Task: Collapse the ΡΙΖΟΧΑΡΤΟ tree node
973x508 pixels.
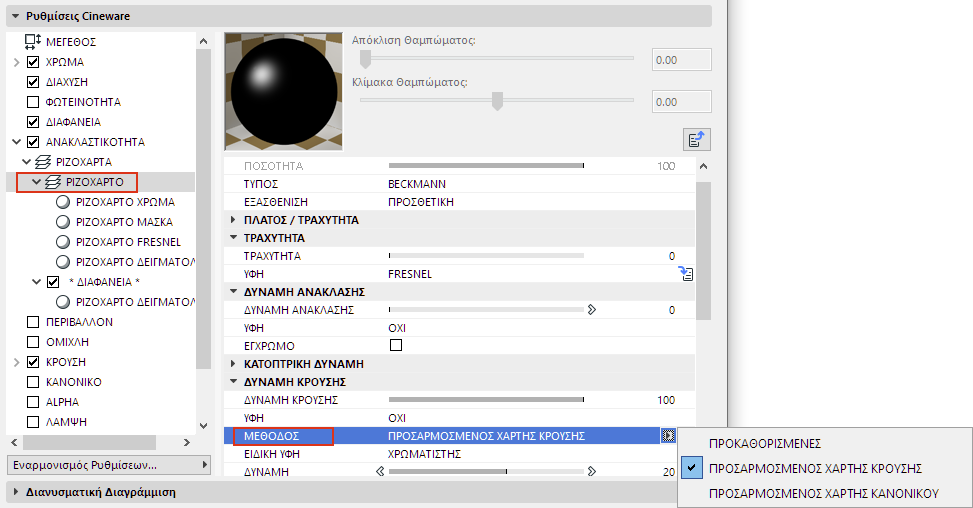Action: coord(37,182)
